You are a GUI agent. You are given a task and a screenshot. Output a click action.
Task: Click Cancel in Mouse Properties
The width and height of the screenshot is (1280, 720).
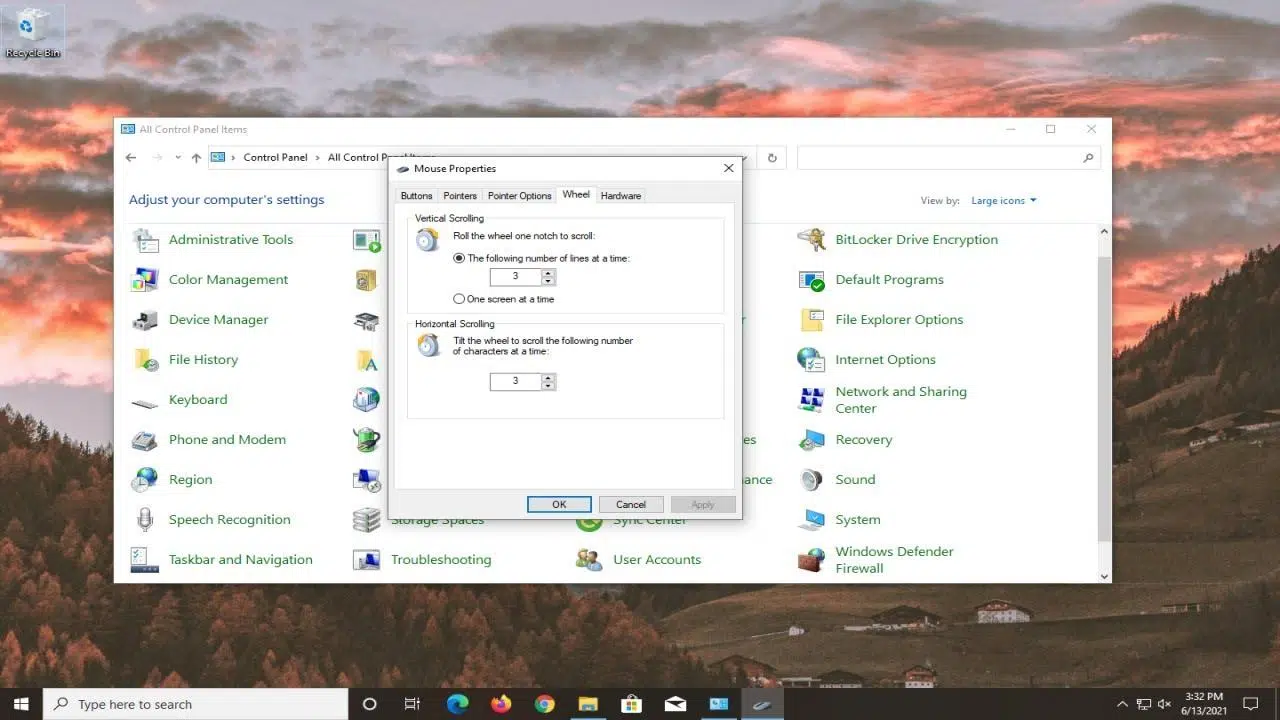(x=631, y=505)
